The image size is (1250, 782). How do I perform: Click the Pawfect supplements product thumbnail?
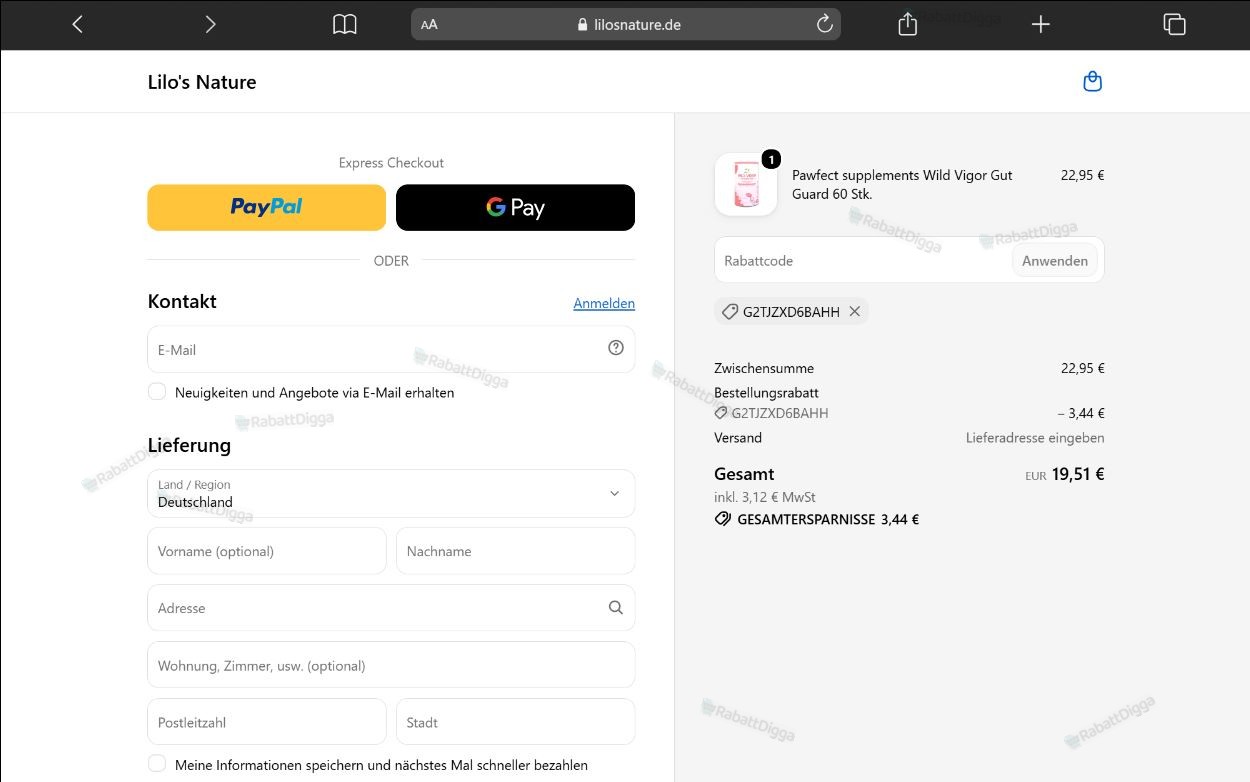tap(746, 184)
